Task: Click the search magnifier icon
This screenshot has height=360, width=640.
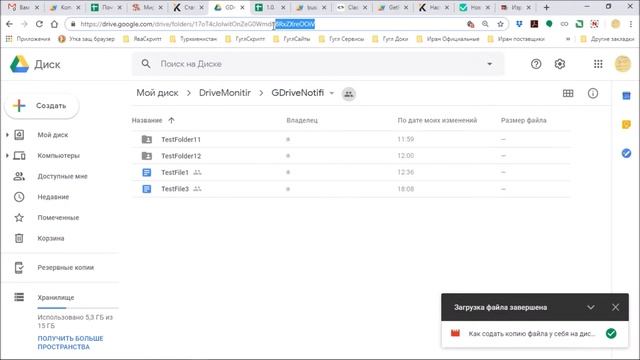Action: tap(146, 64)
